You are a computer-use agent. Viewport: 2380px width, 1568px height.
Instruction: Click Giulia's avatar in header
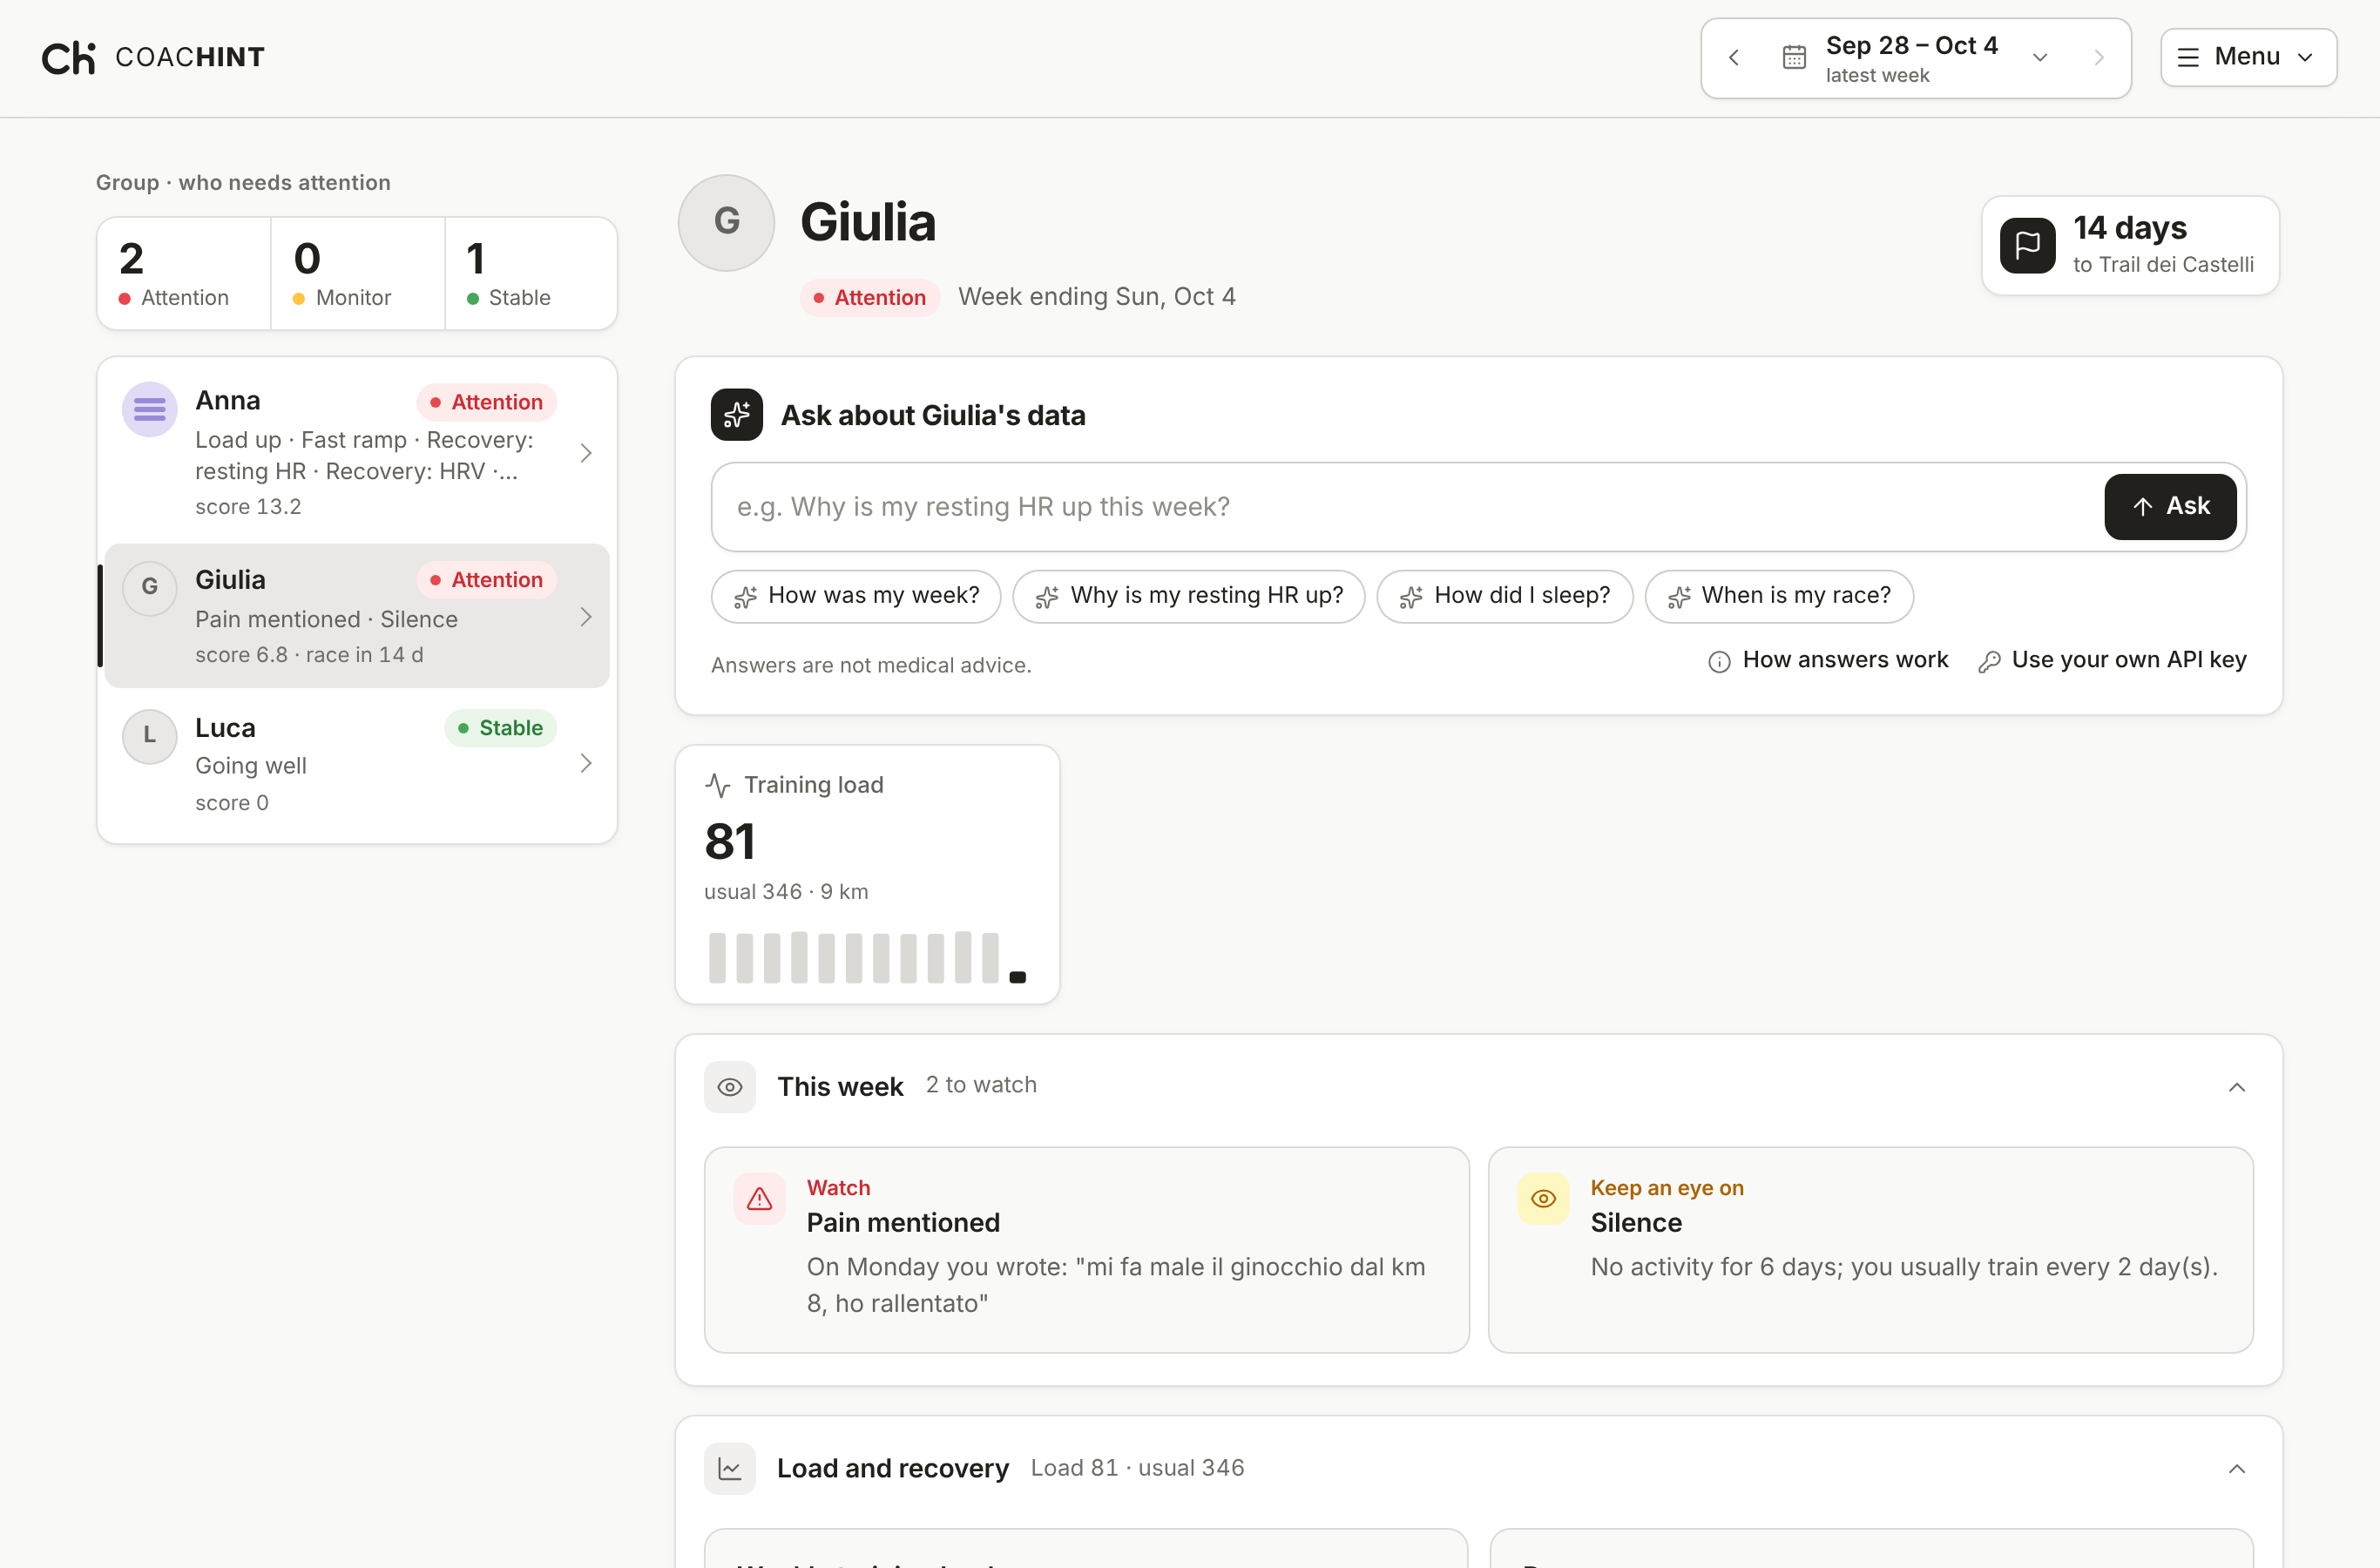tap(726, 222)
